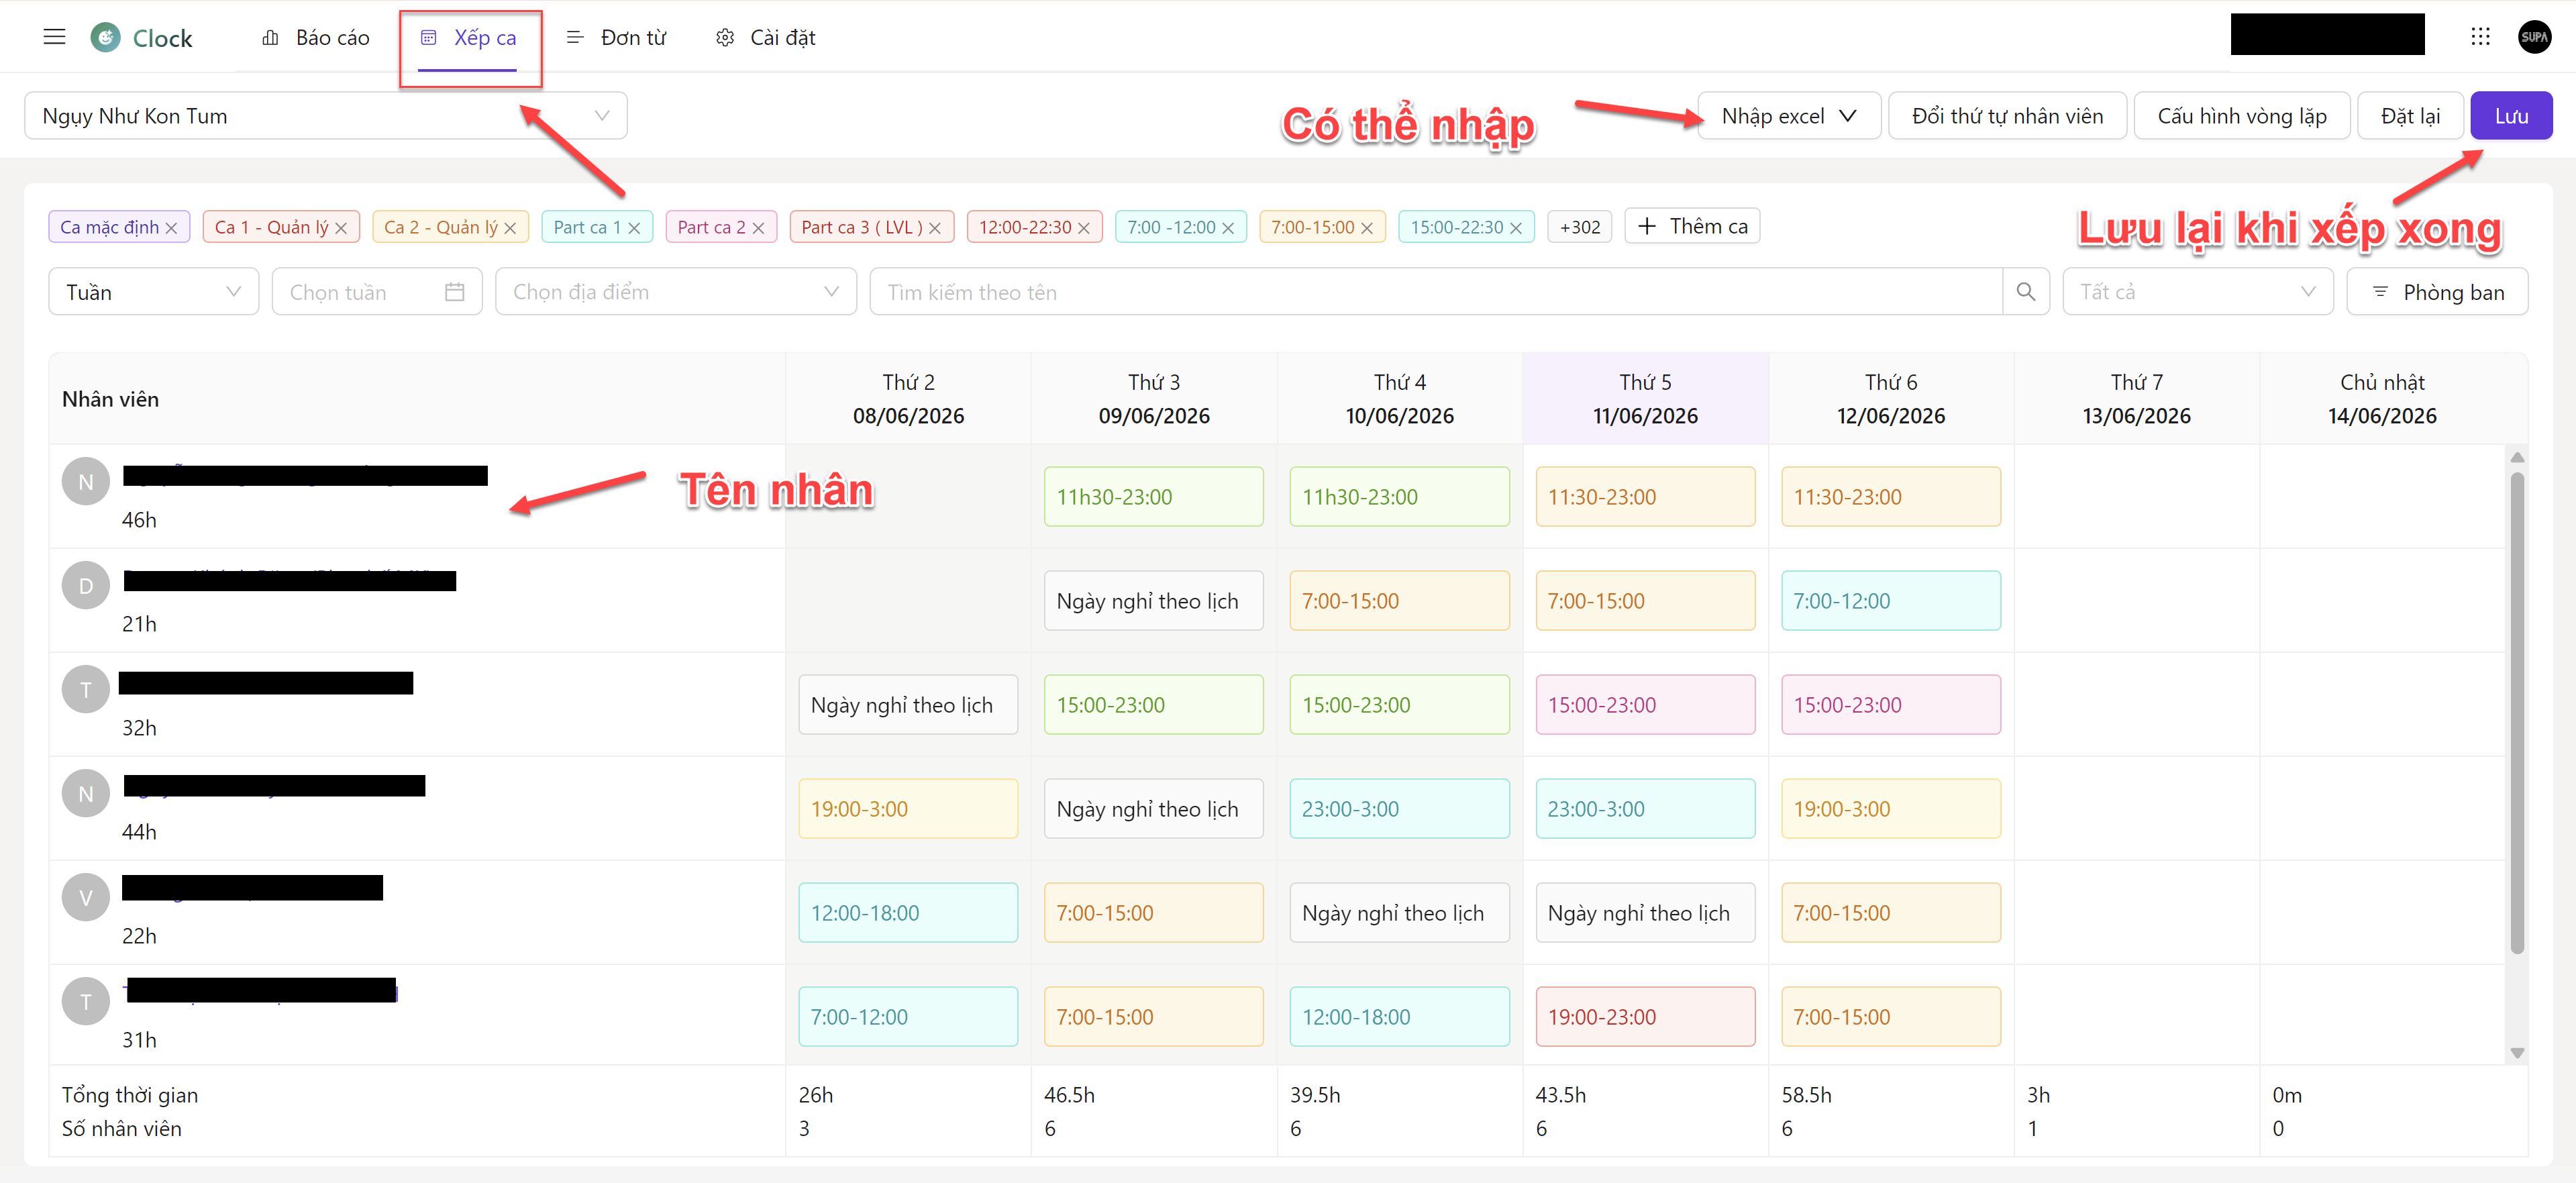This screenshot has height=1183, width=2576.
Task: Click Cấu hình vòng lặp button
Action: pyautogui.click(x=2241, y=116)
